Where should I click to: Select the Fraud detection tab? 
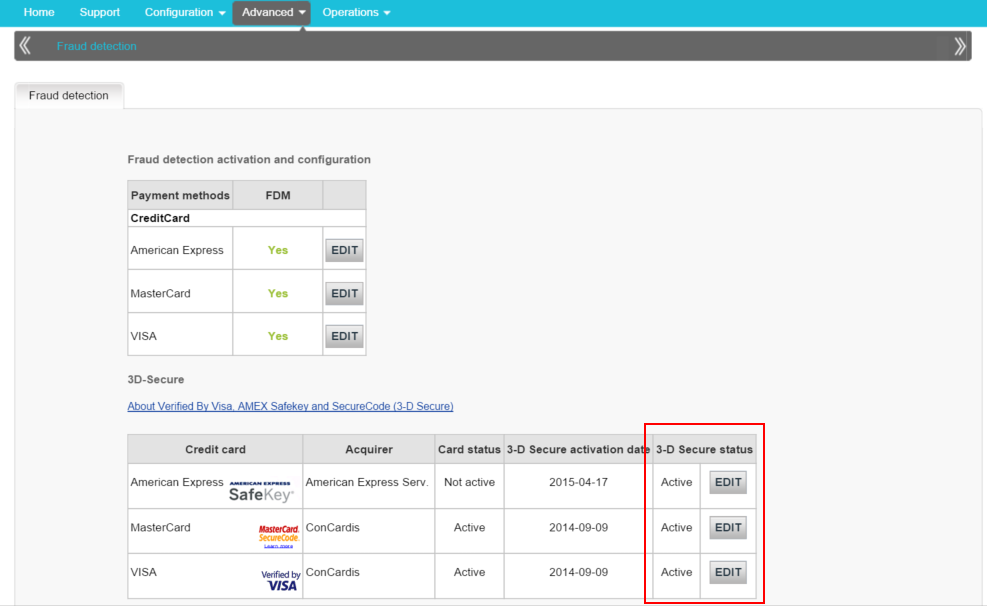coord(69,96)
